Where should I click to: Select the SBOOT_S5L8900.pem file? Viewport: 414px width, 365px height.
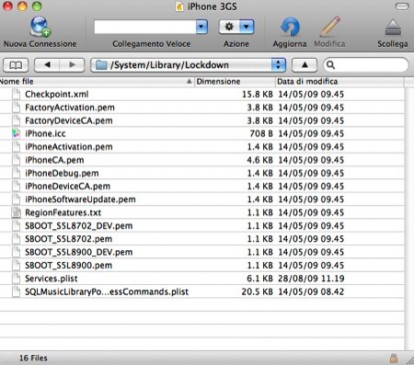(68, 266)
